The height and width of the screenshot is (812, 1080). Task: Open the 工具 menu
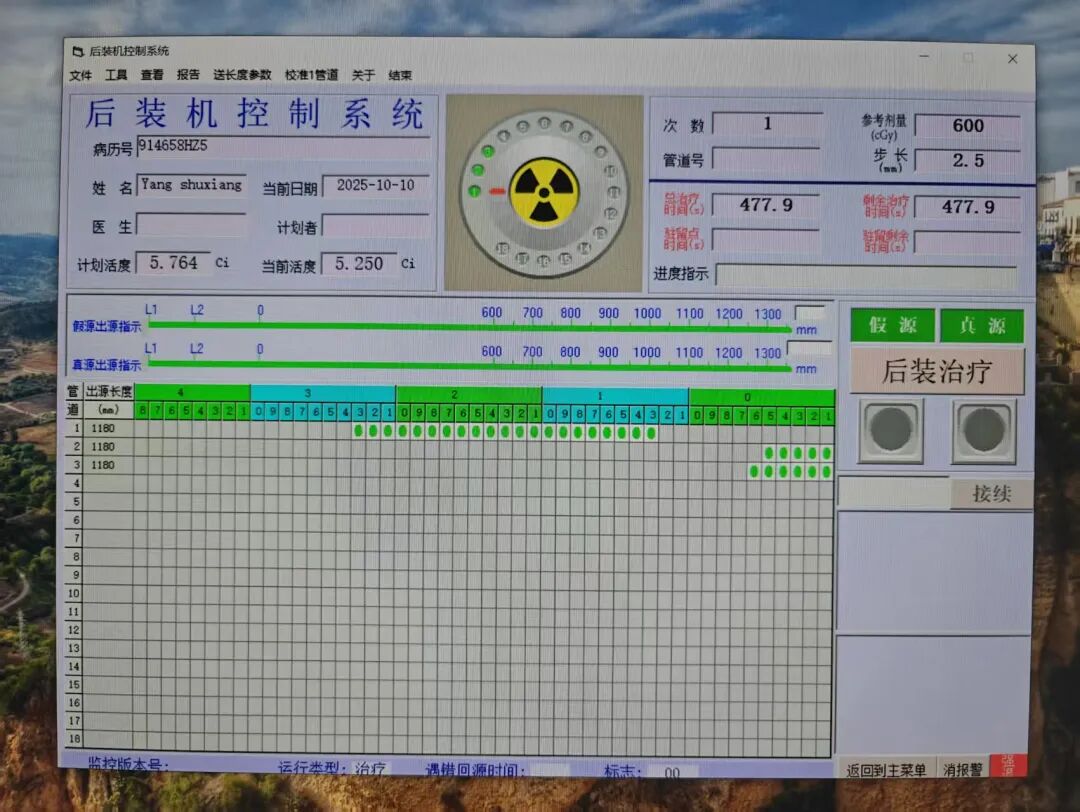(x=116, y=75)
